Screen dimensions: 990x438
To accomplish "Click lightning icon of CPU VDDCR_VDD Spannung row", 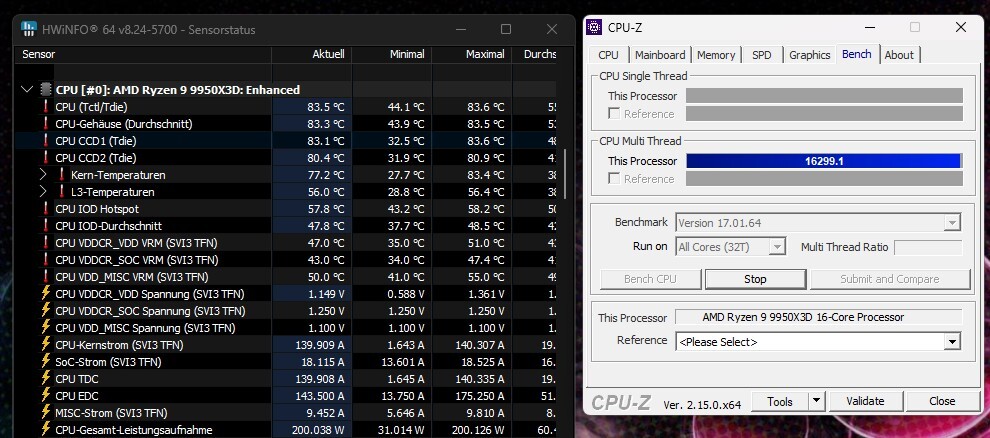I will 45,293.
